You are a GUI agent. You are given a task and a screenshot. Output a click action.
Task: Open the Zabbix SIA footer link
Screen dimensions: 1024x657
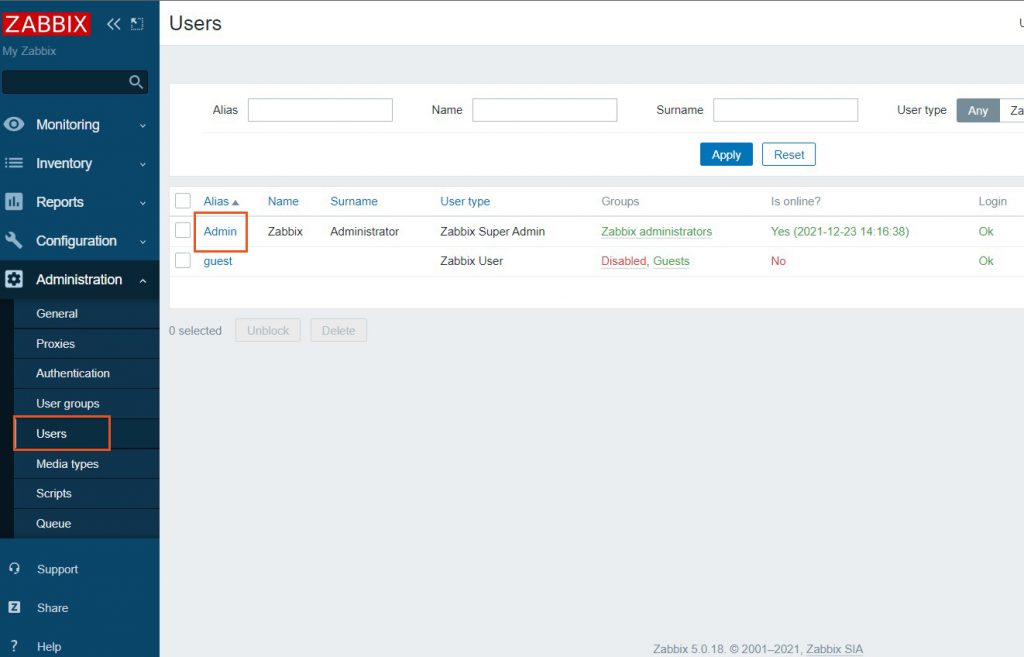coord(835,649)
